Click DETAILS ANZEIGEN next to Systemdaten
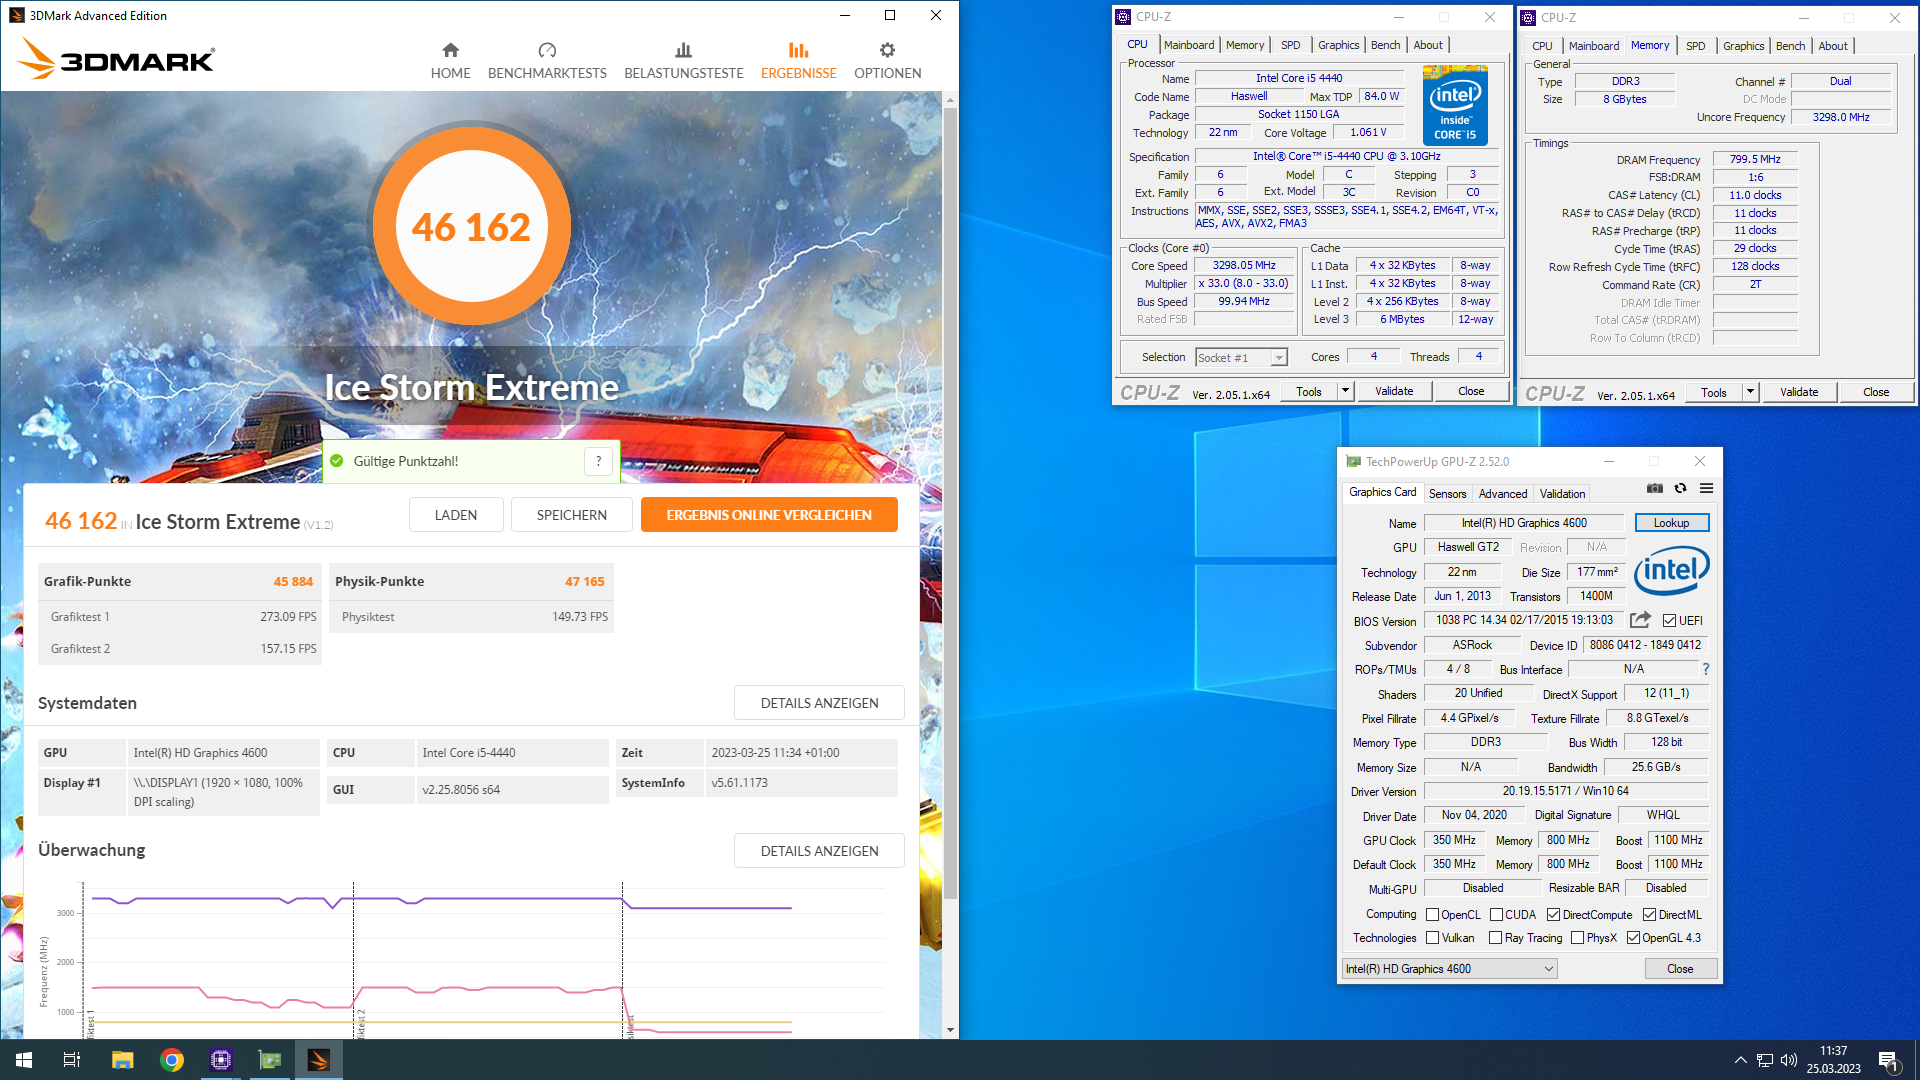Image resolution: width=1920 pixels, height=1080 pixels. click(x=819, y=703)
